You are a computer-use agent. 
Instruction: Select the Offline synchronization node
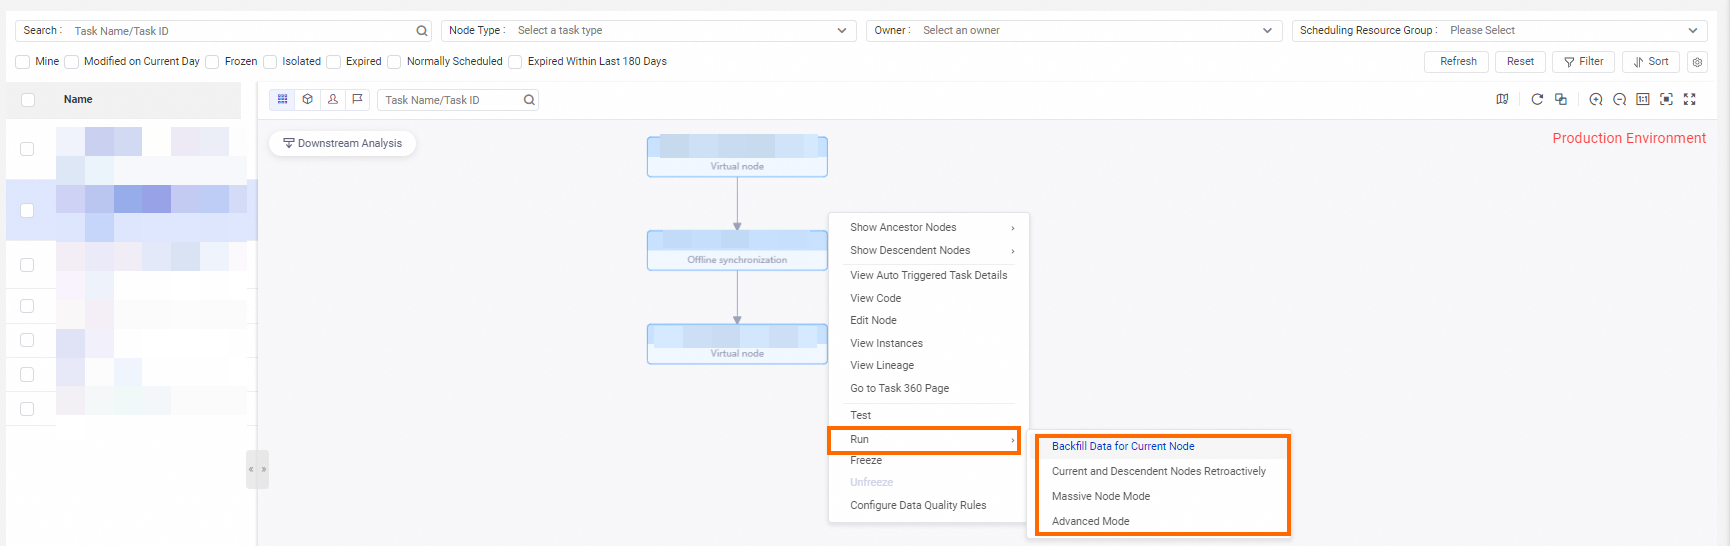(x=737, y=250)
